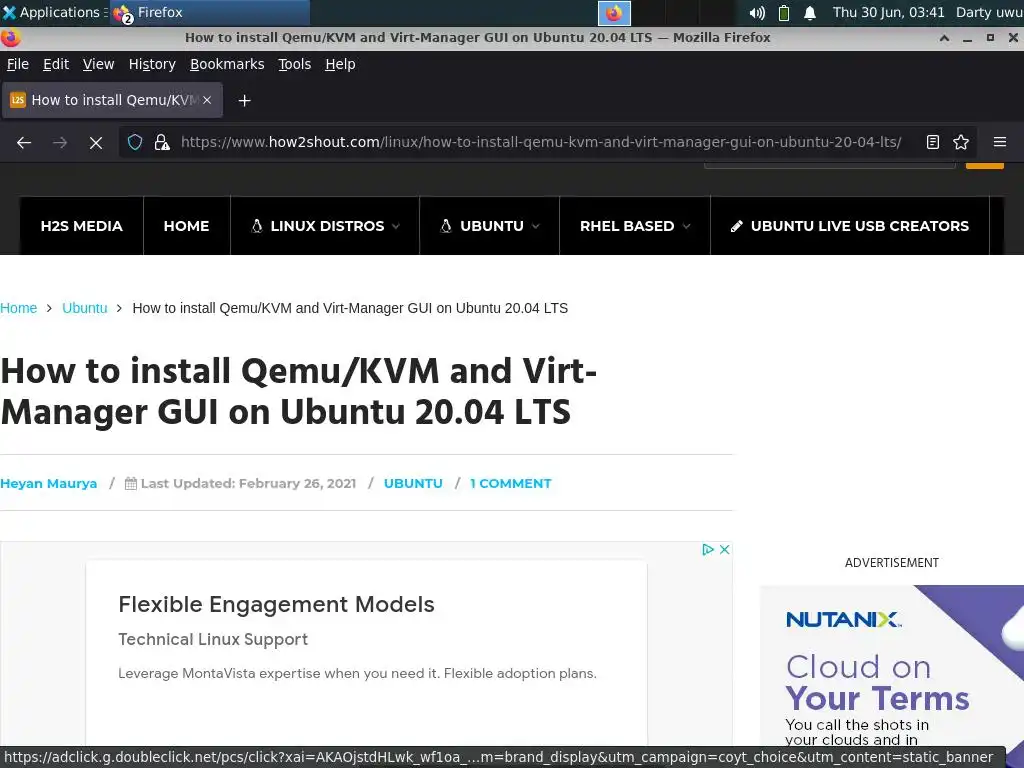Image resolution: width=1024 pixels, height=768 pixels.
Task: Open the Firefox hamburger menu
Action: click(1000, 142)
